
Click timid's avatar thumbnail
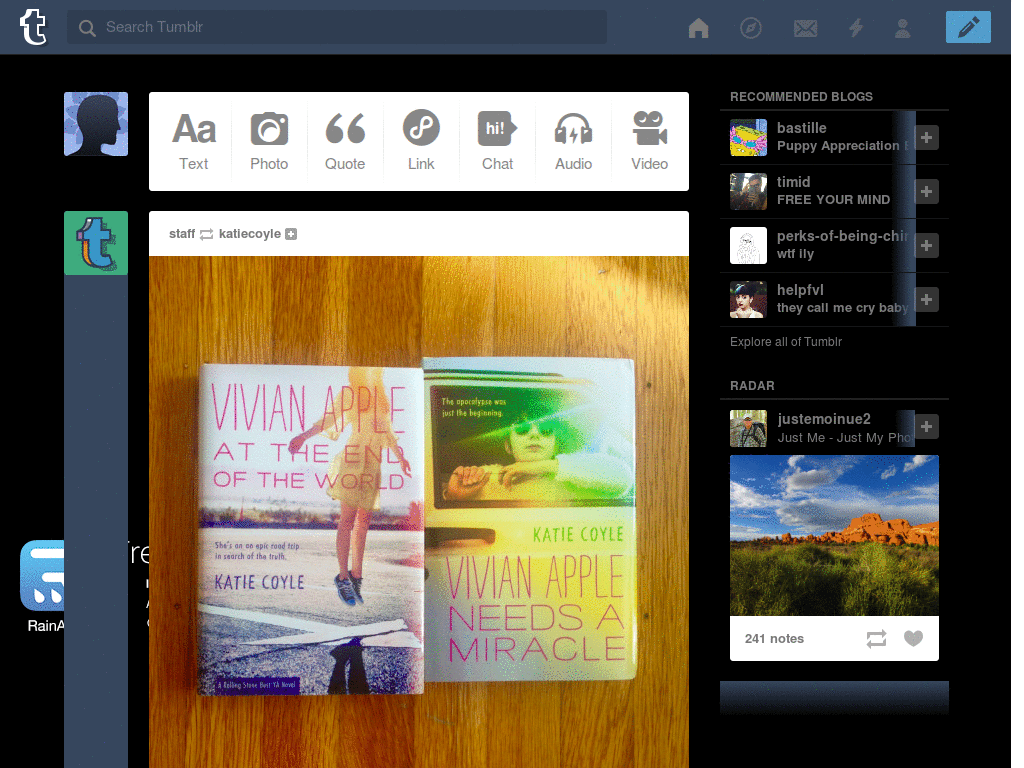click(748, 191)
